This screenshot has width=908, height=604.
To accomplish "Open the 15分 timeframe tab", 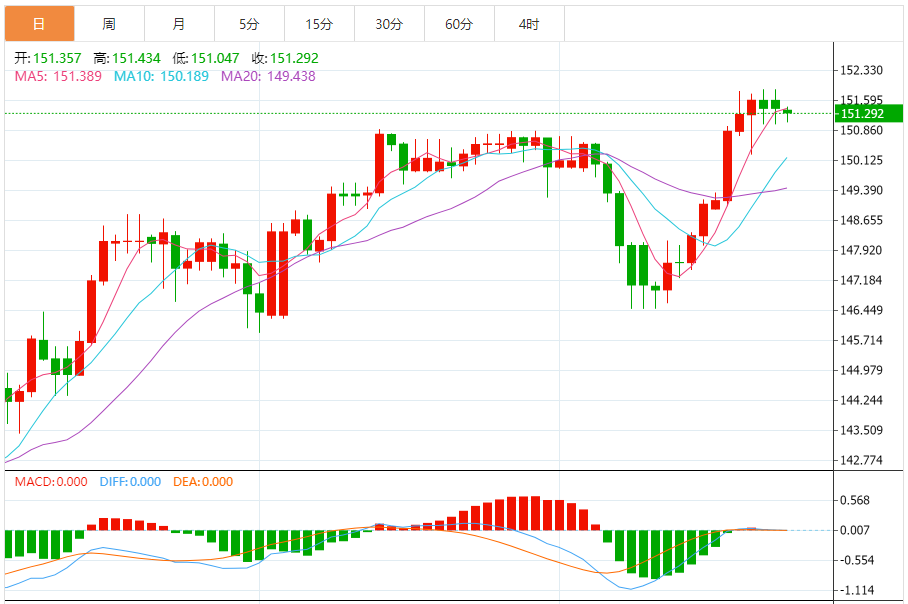I will tap(320, 24).
